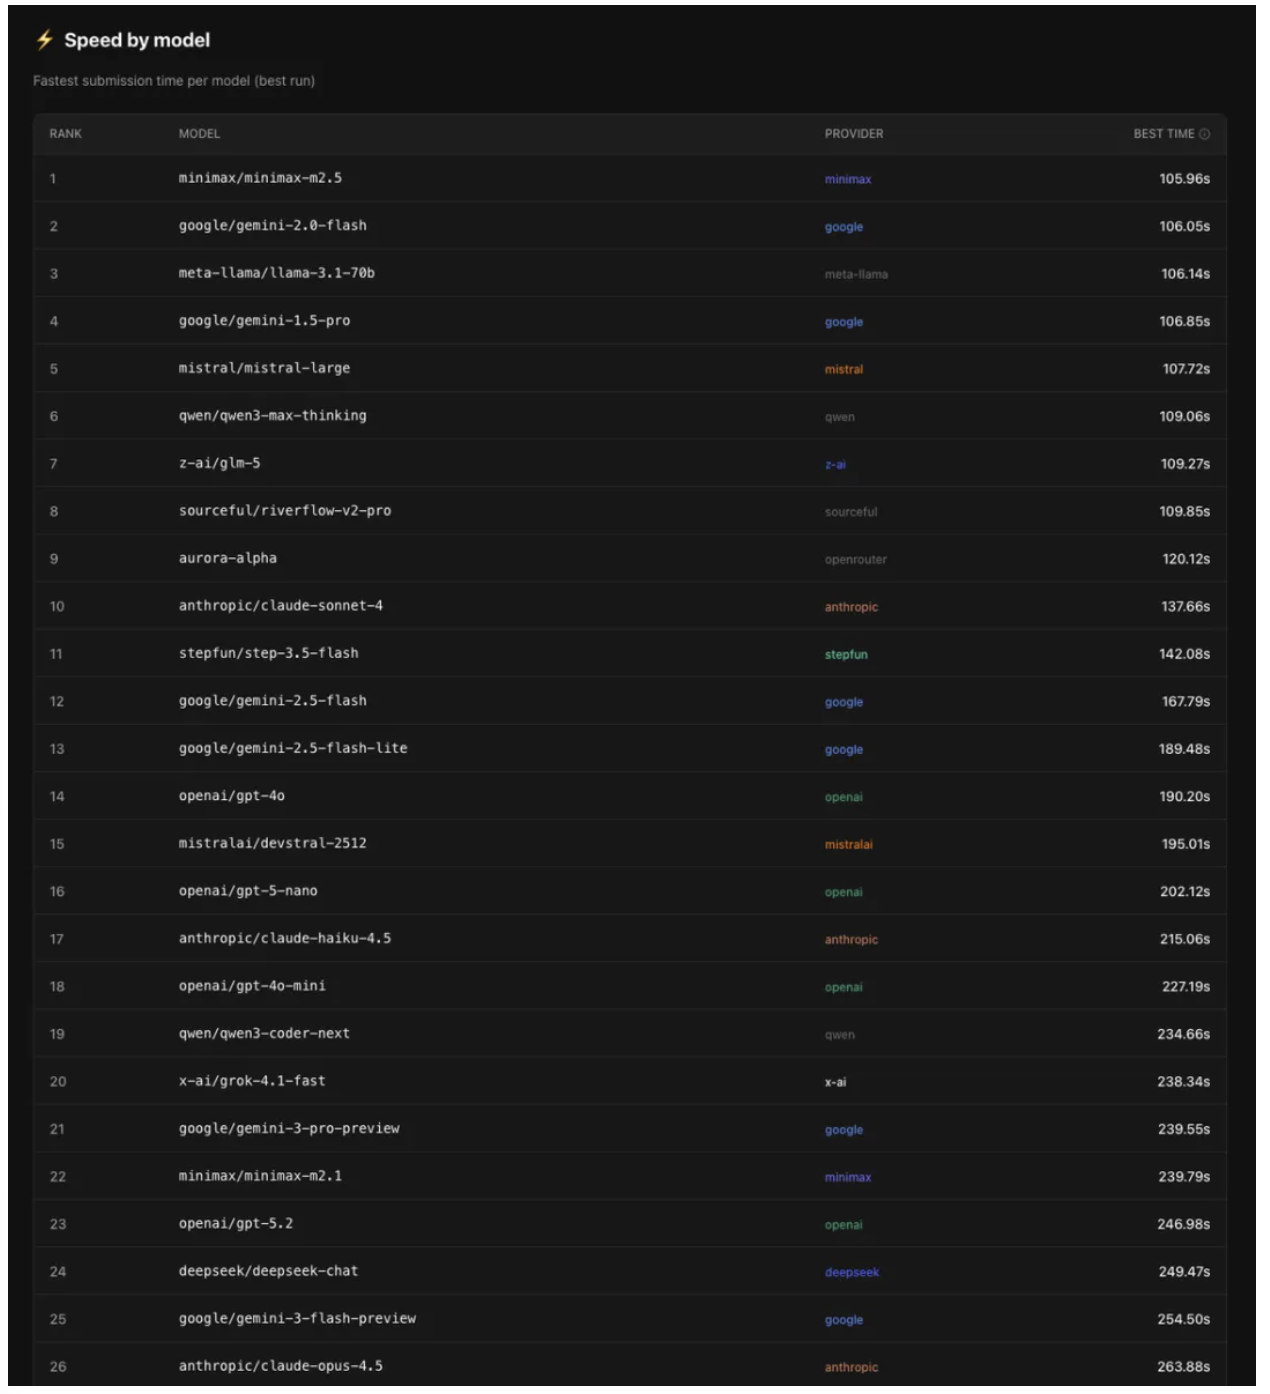Open the minimax provider link in row 1
This screenshot has height=1394, width=1270.
click(x=848, y=180)
